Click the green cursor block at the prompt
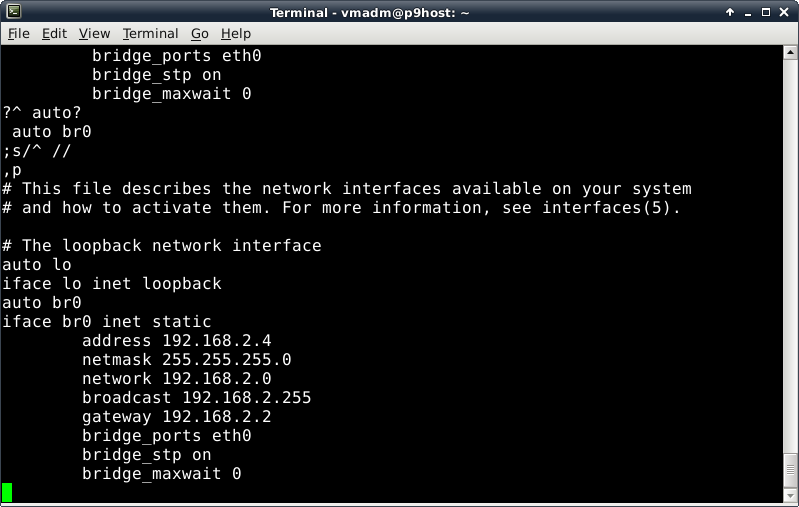This screenshot has height=507, width=799. pyautogui.click(x=7, y=492)
